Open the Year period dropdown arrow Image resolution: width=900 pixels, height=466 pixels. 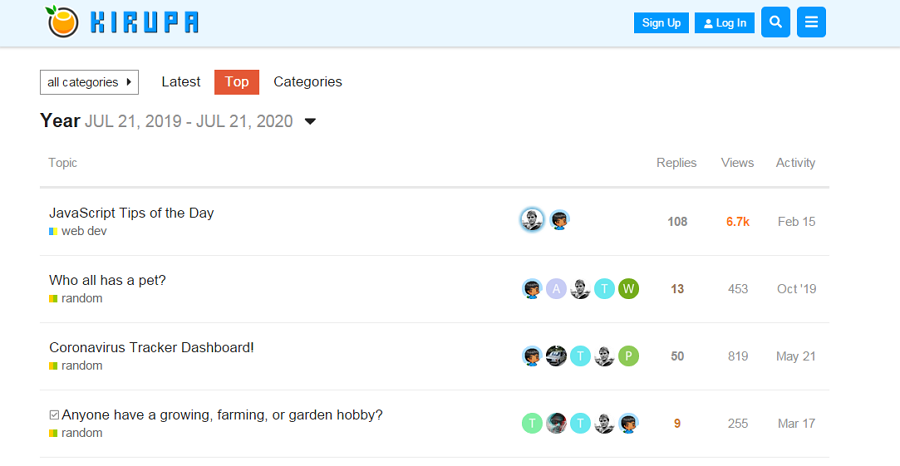[x=310, y=121]
